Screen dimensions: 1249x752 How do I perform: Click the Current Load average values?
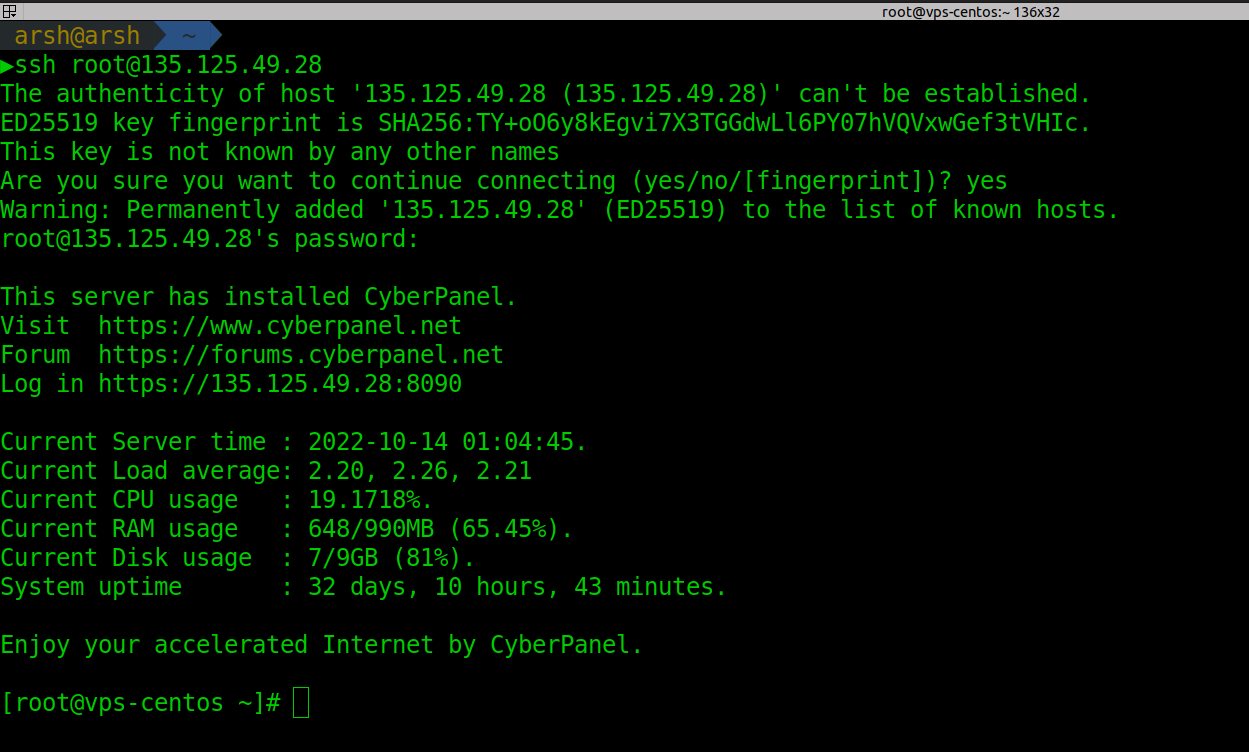[x=420, y=471]
